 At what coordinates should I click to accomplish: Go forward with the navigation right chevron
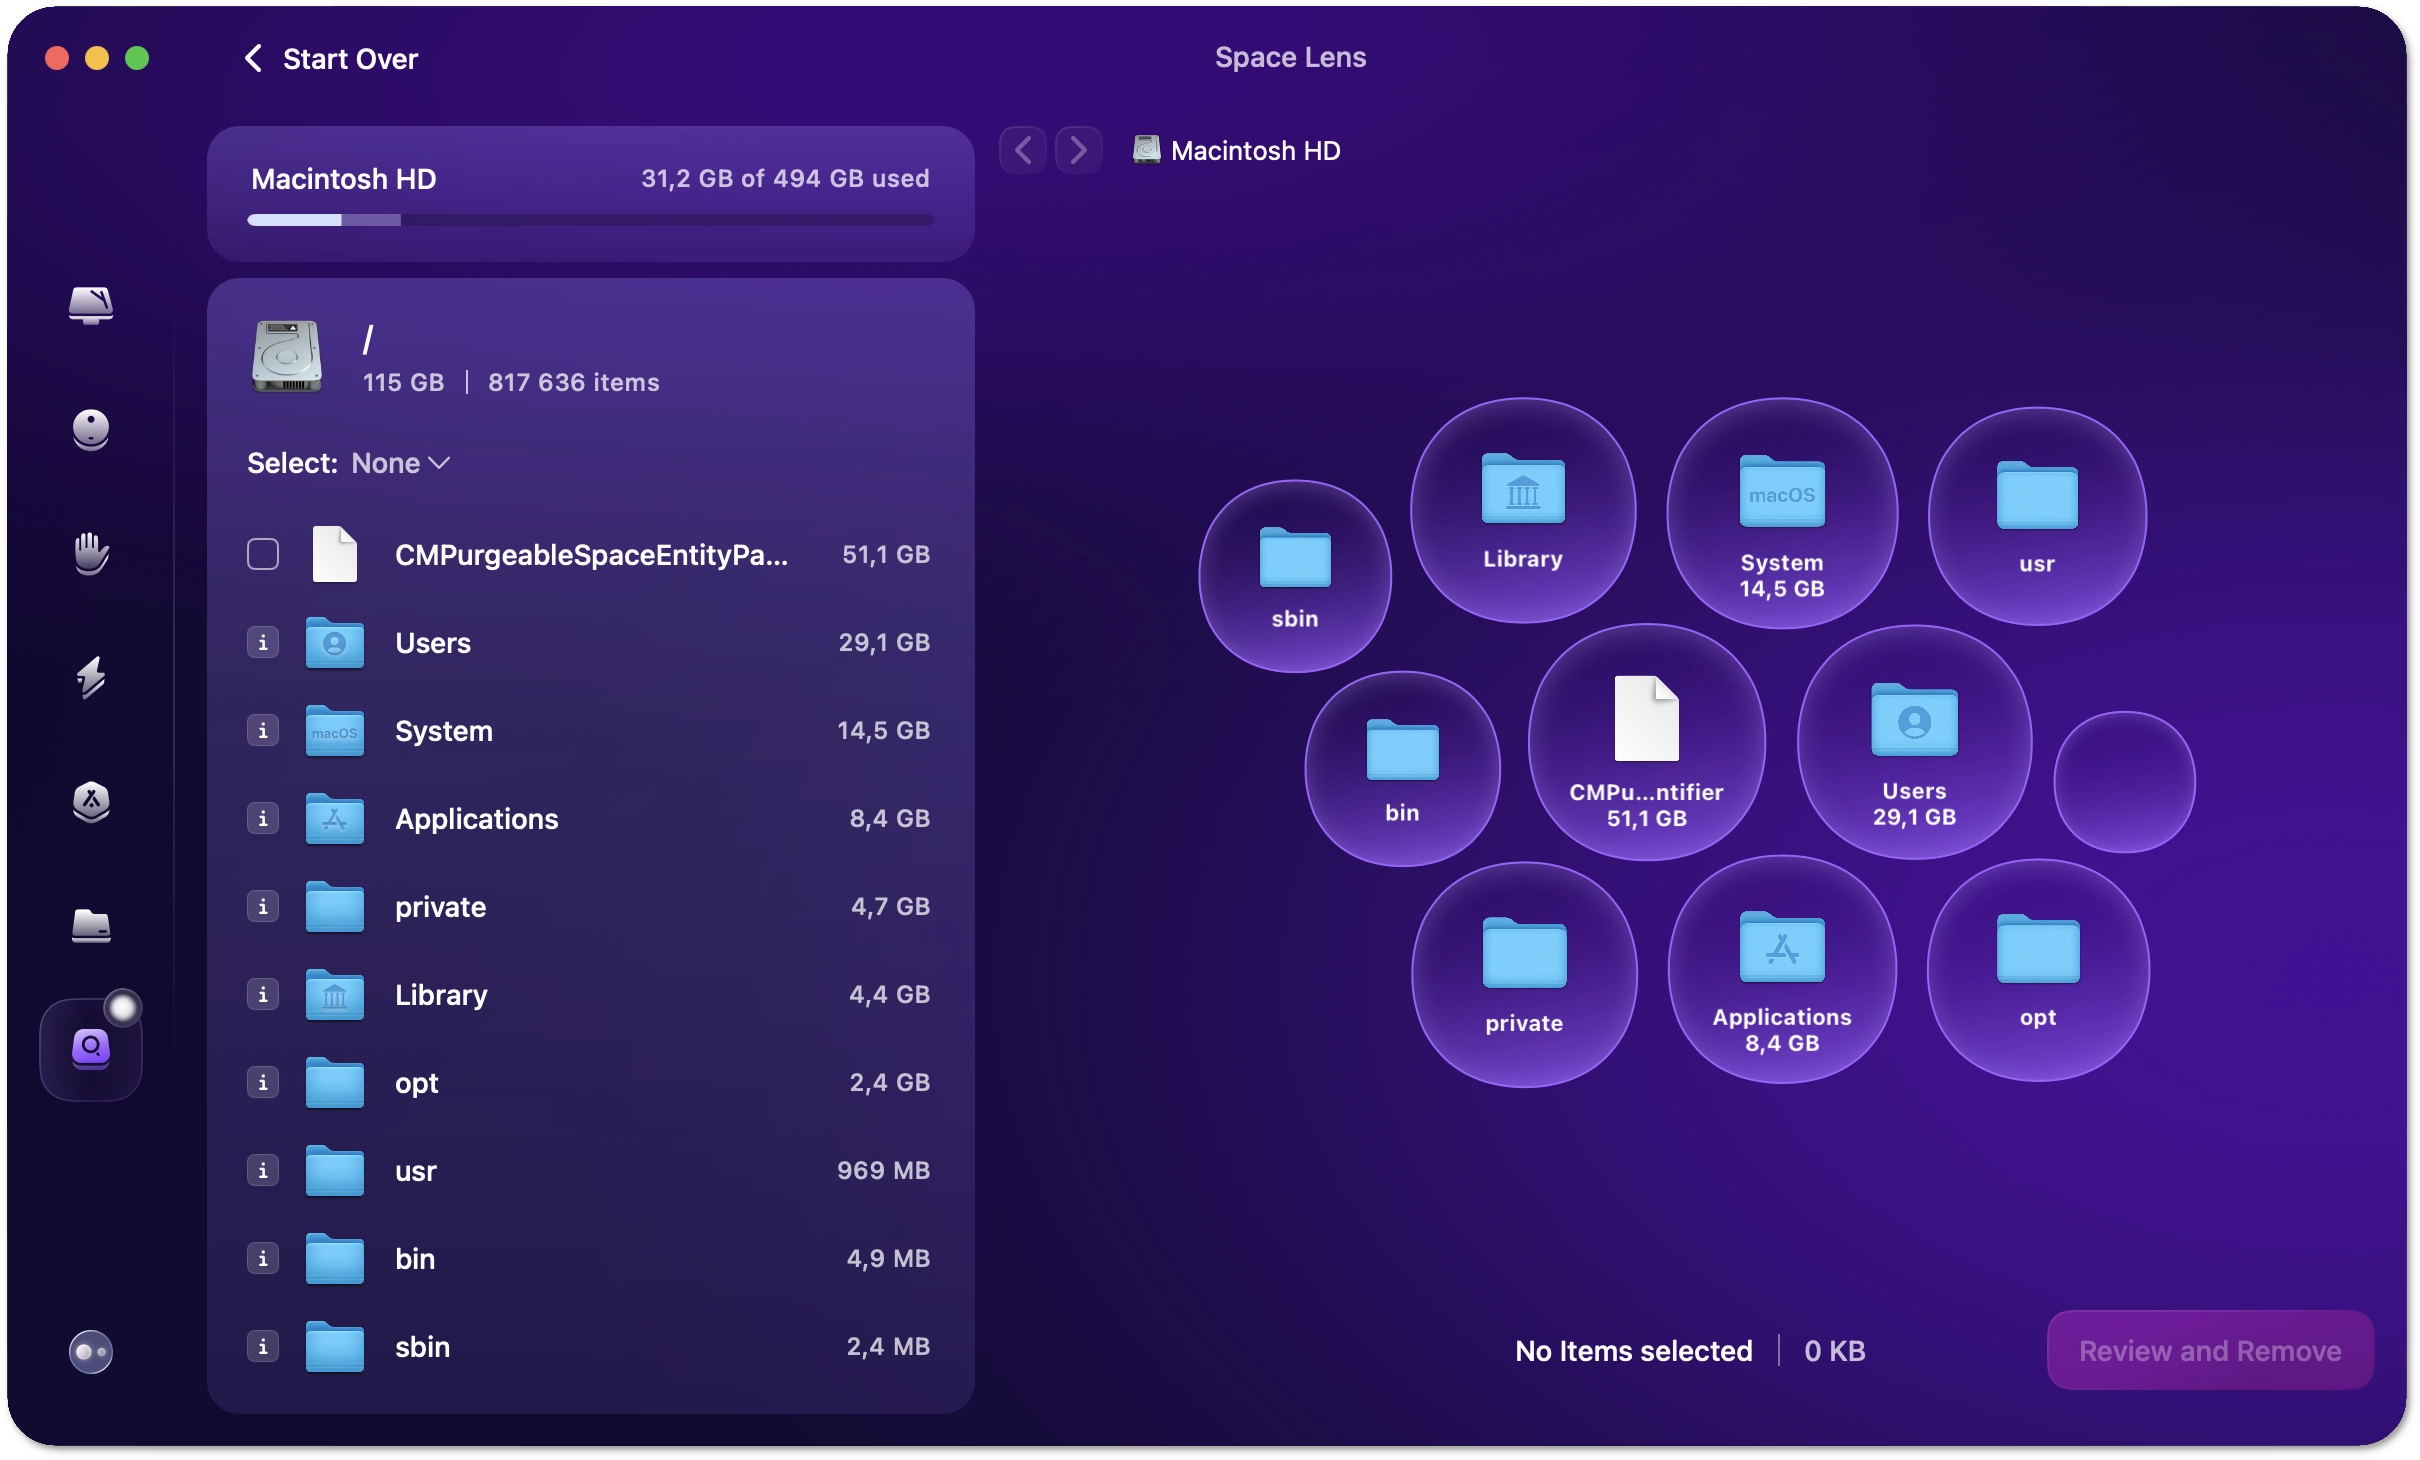tap(1078, 151)
